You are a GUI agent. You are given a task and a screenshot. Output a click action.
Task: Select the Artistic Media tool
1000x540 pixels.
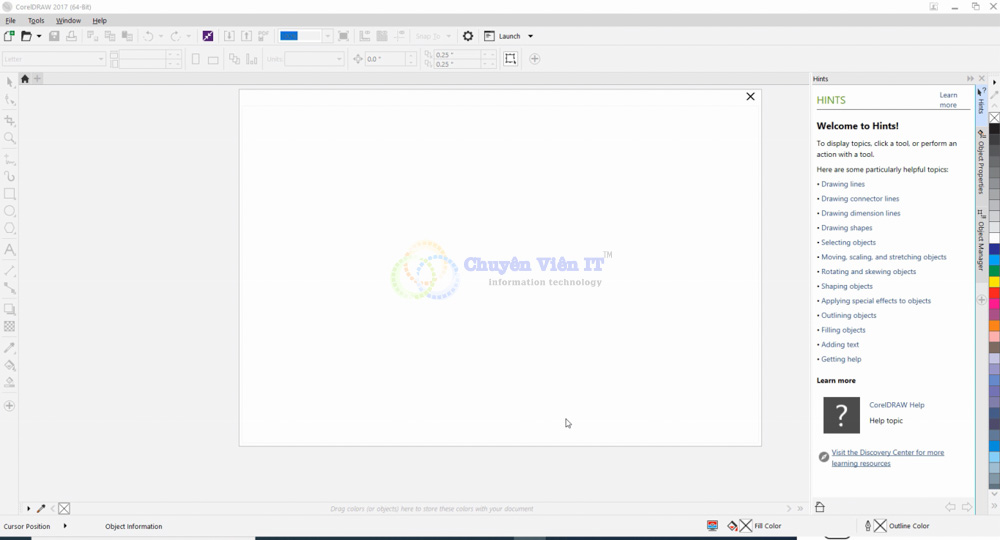coord(10,177)
